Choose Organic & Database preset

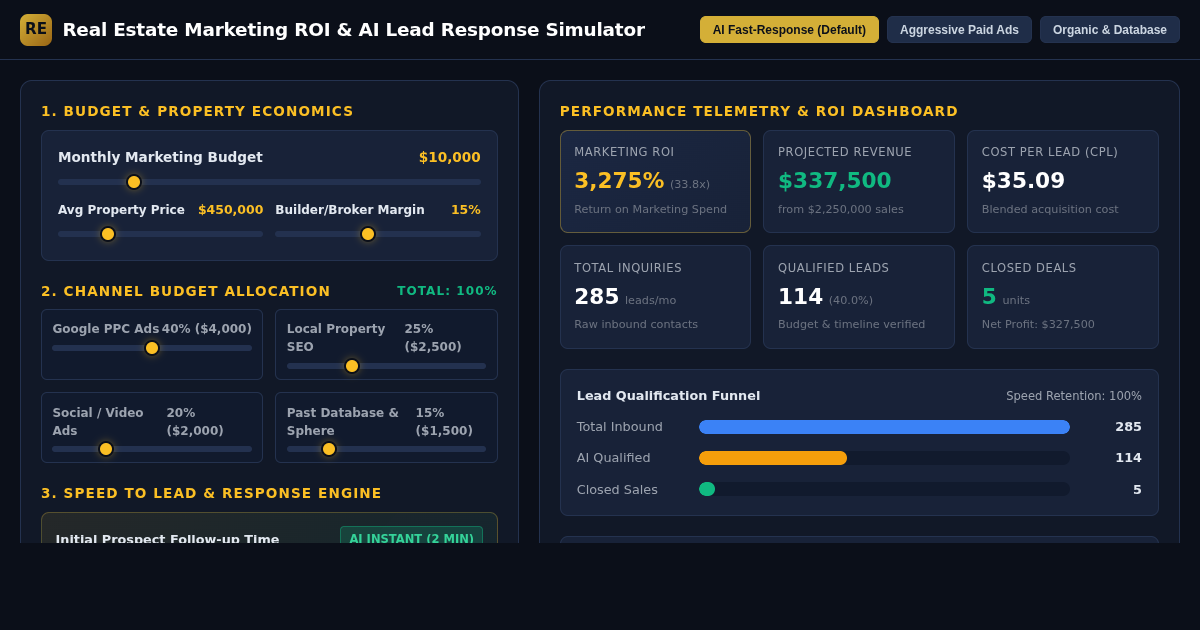[1110, 30]
